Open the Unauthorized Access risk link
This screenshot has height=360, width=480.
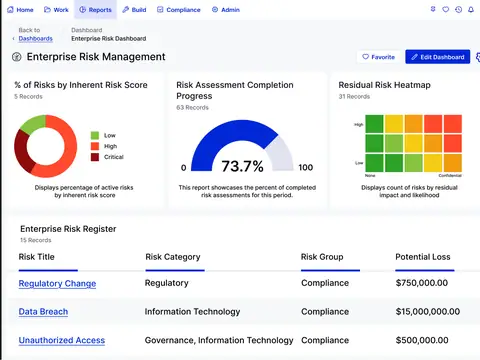tap(62, 340)
